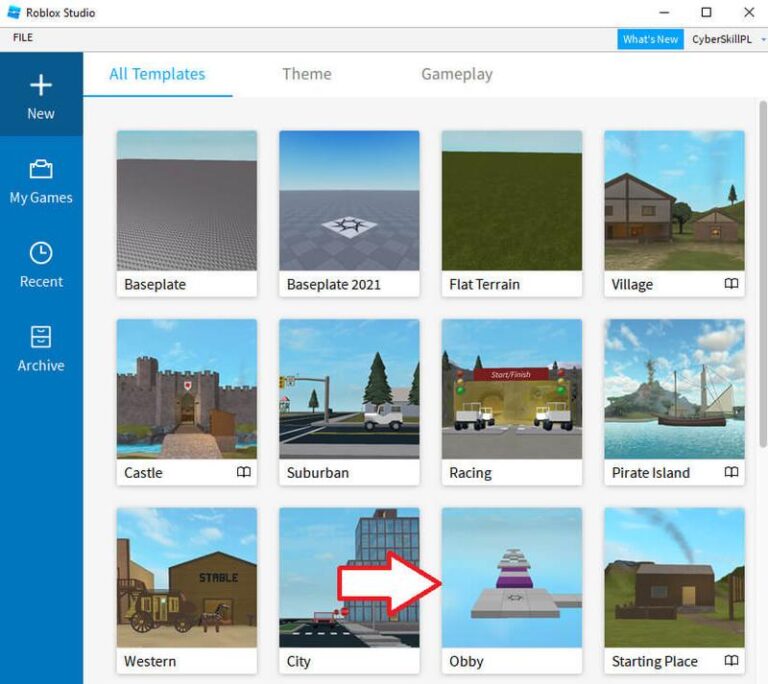Choose the Castle template thumbnail

coord(187,389)
